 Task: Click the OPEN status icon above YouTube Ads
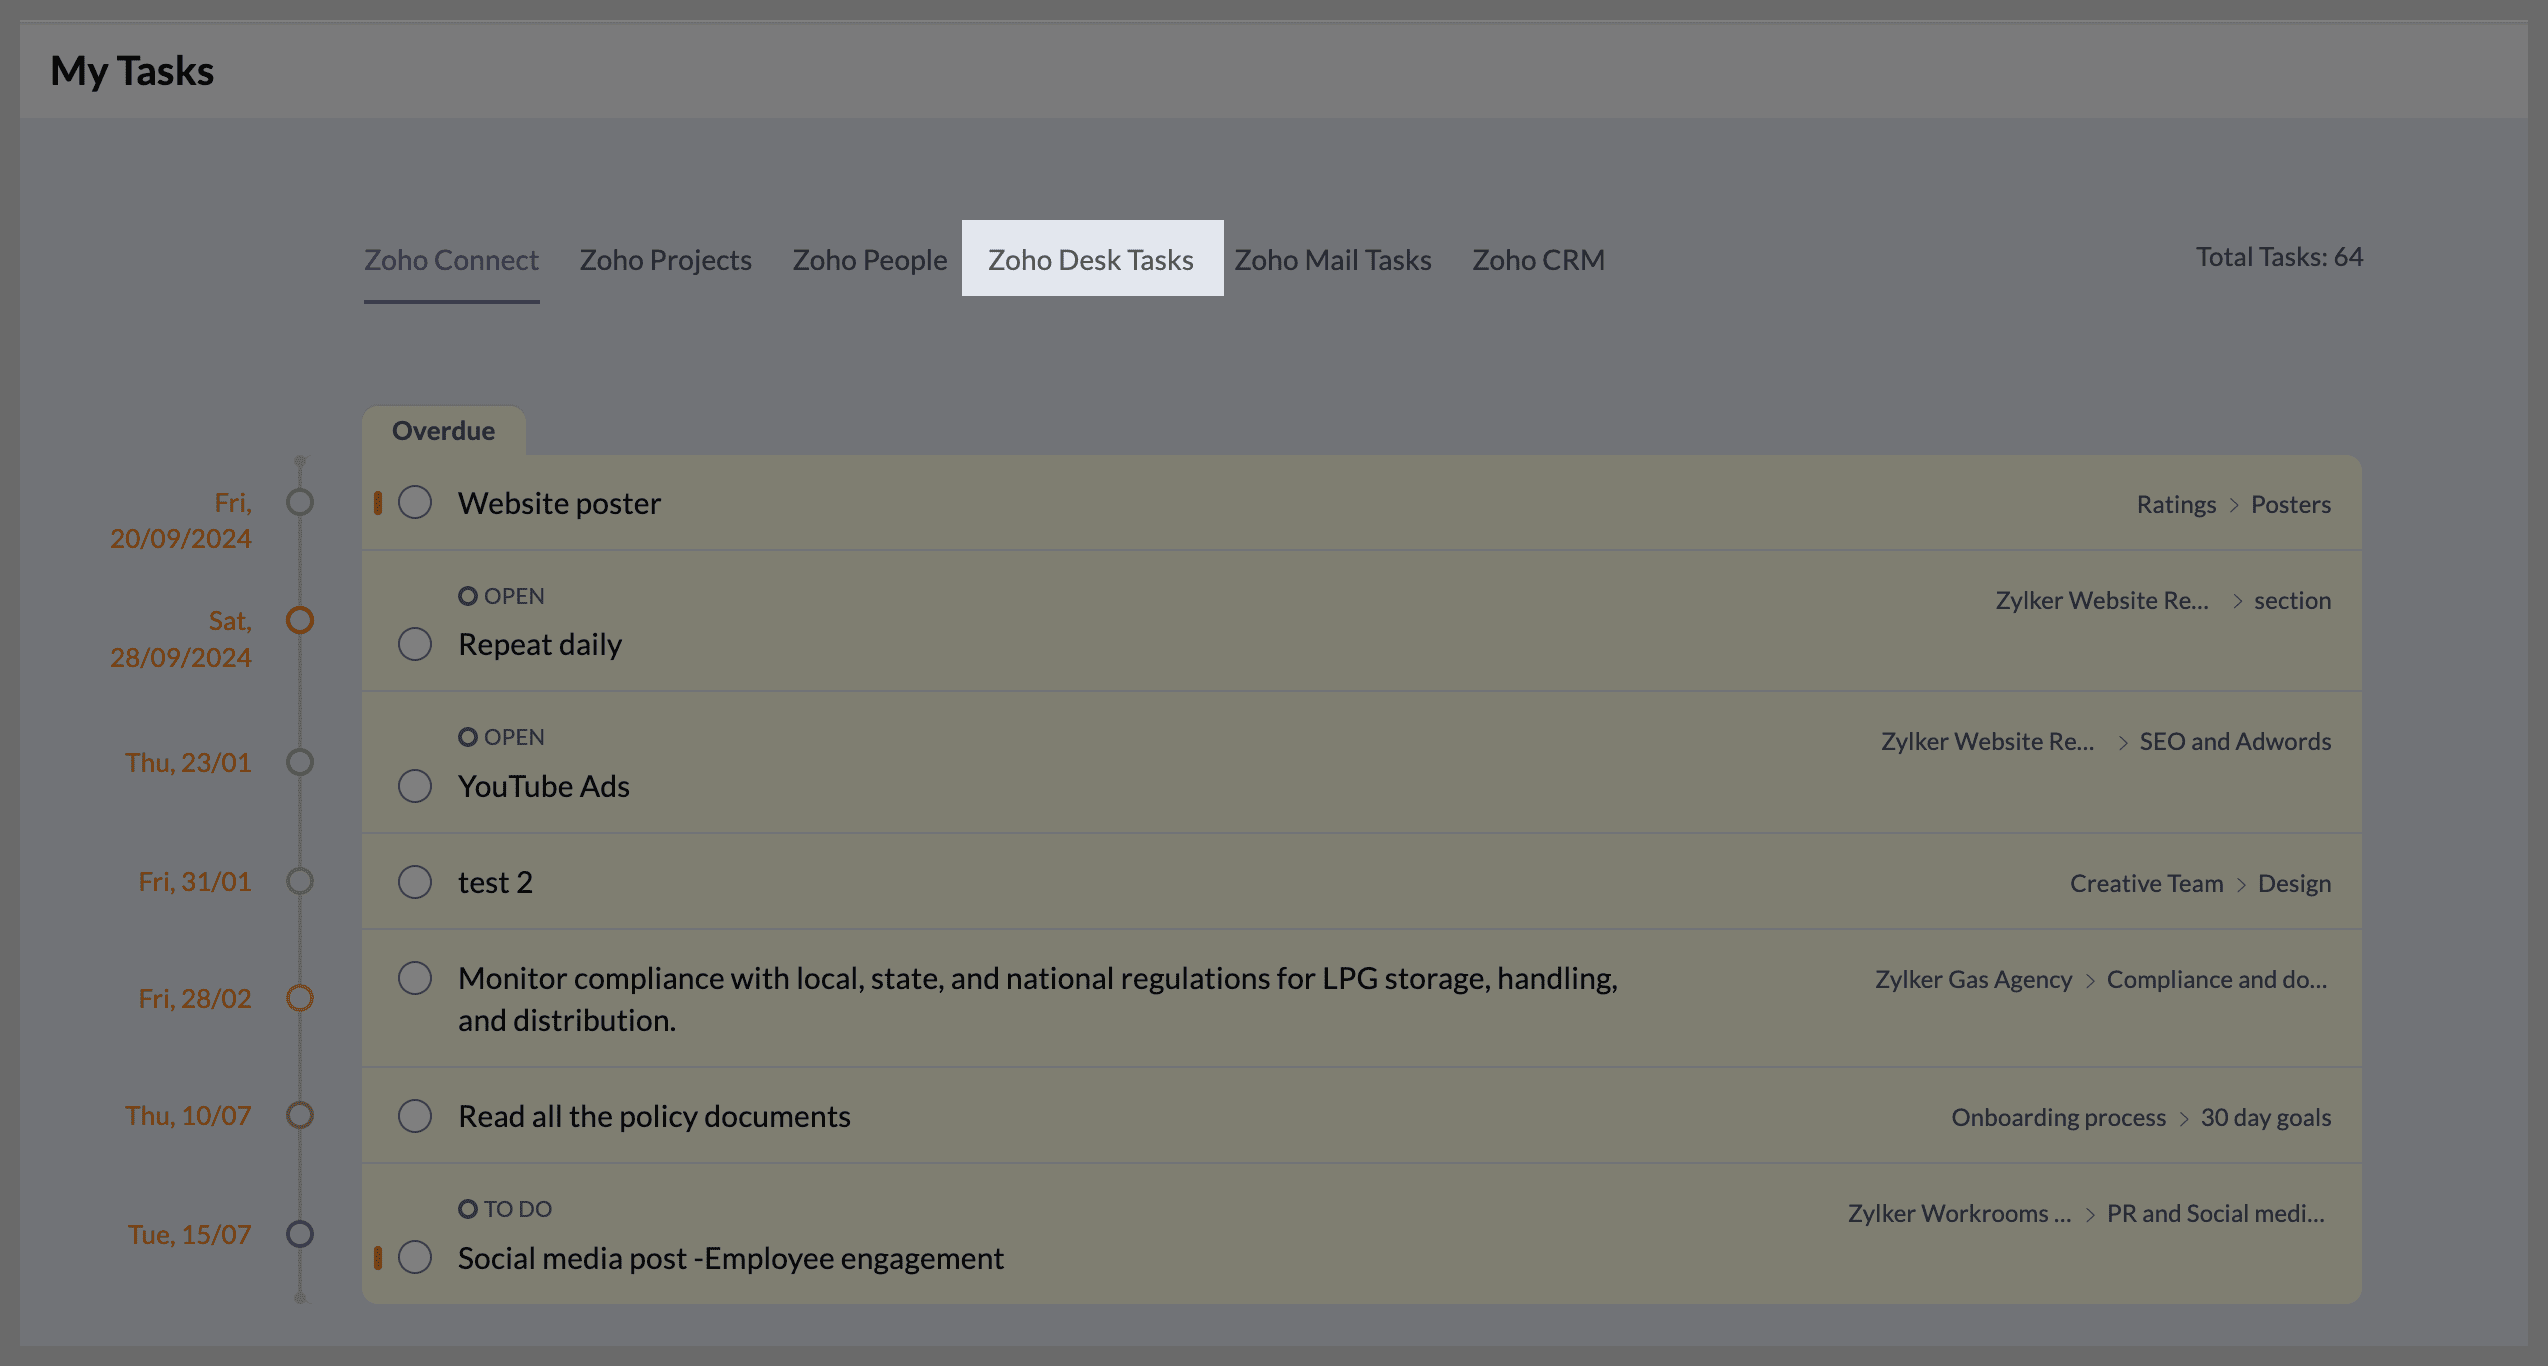[x=467, y=737]
